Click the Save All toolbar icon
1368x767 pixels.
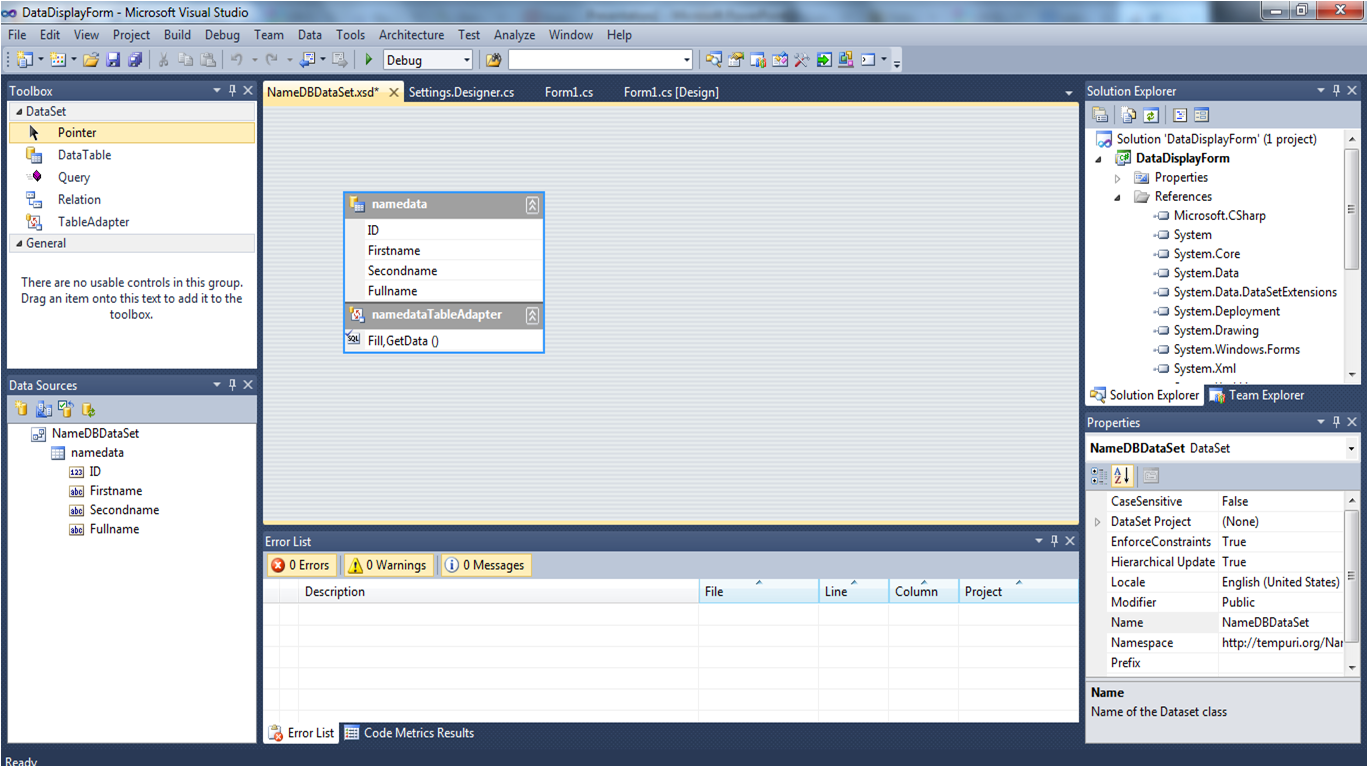[134, 60]
